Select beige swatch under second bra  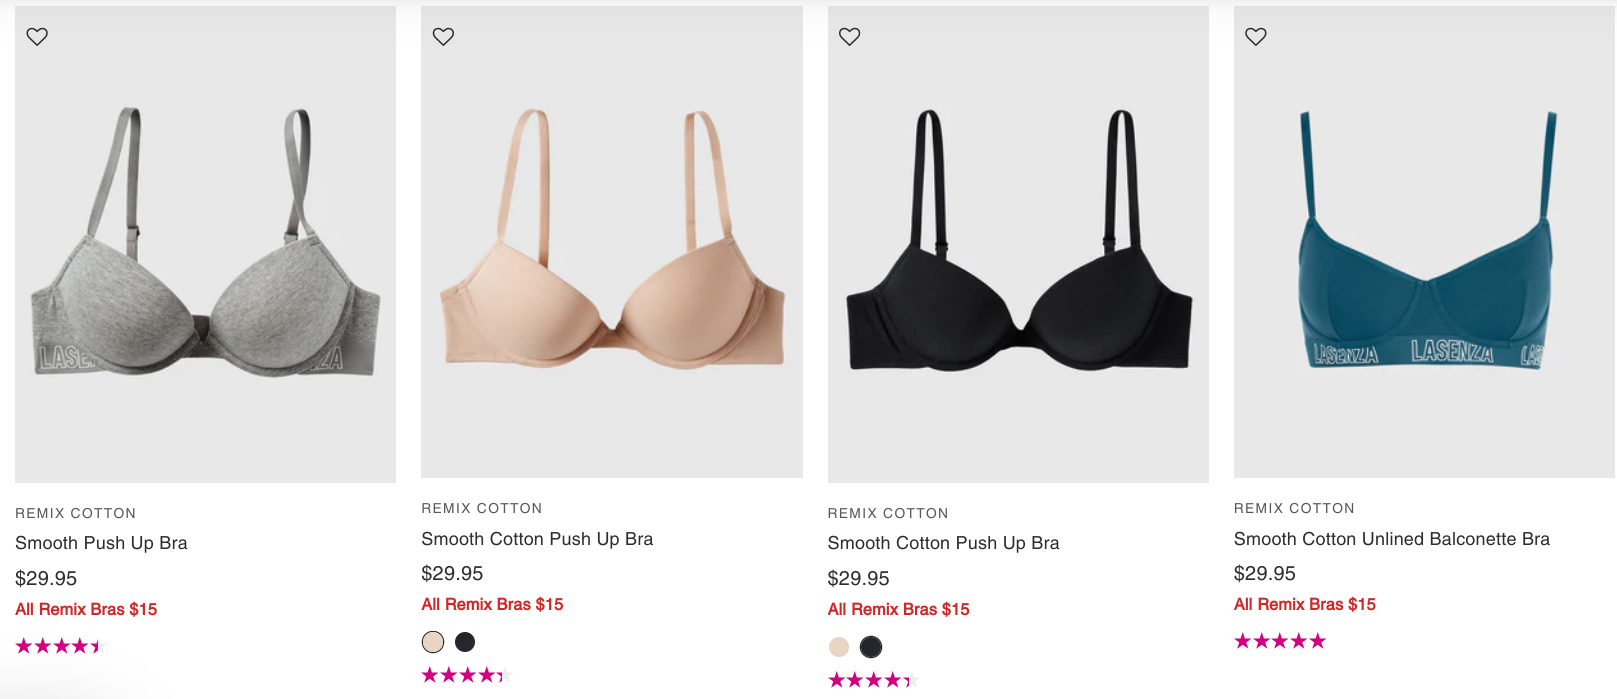coord(433,642)
